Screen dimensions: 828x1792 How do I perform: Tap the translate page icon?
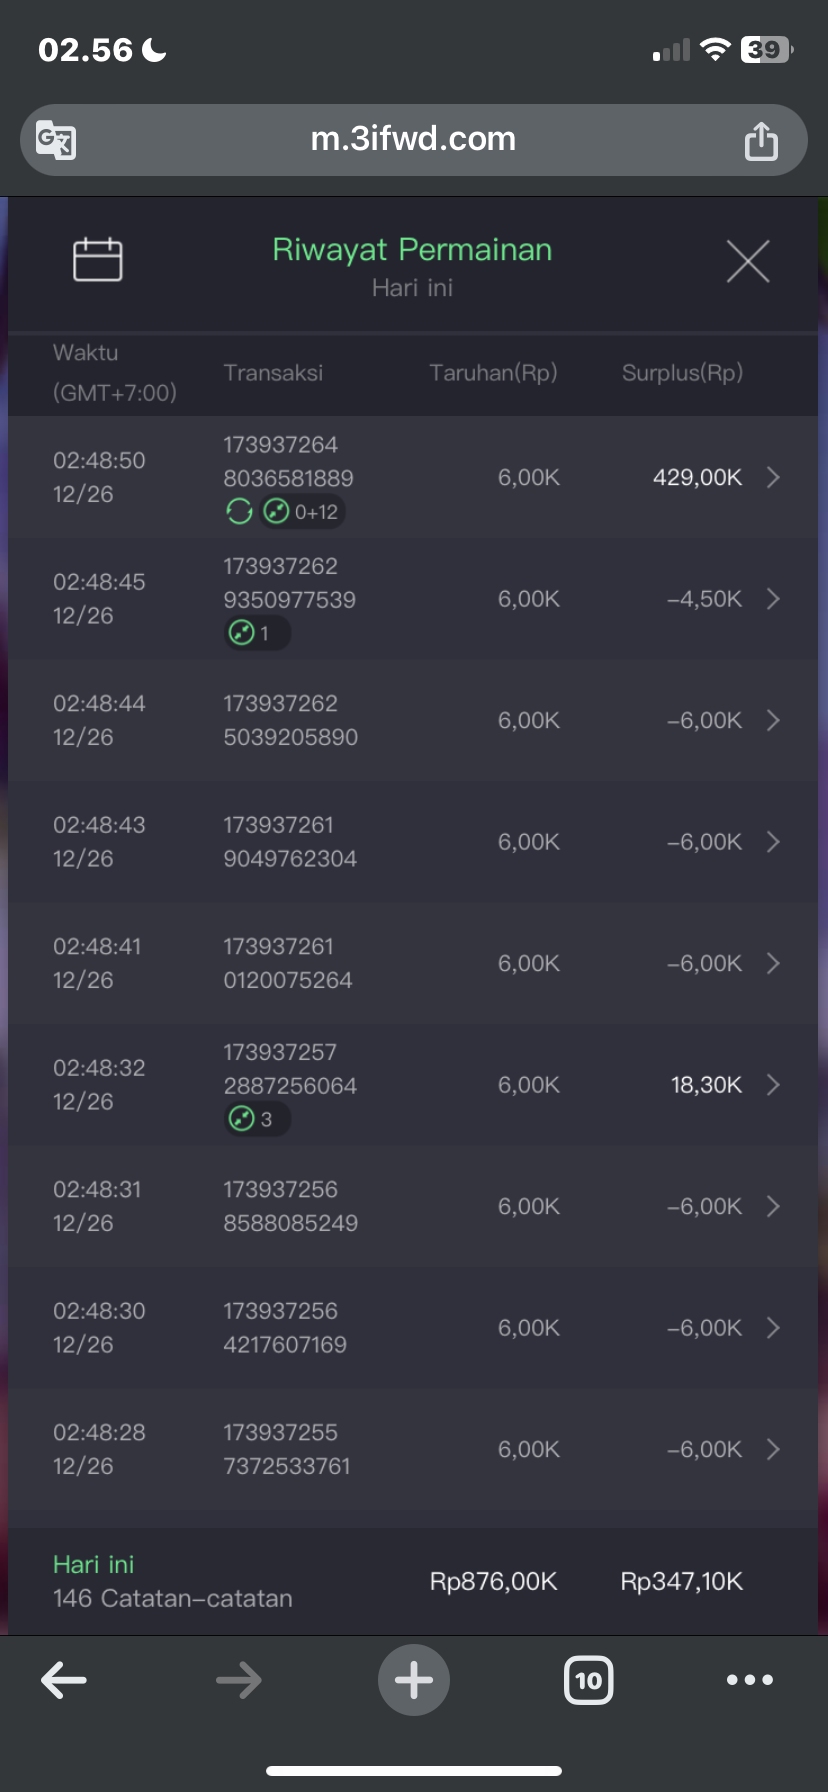point(56,140)
